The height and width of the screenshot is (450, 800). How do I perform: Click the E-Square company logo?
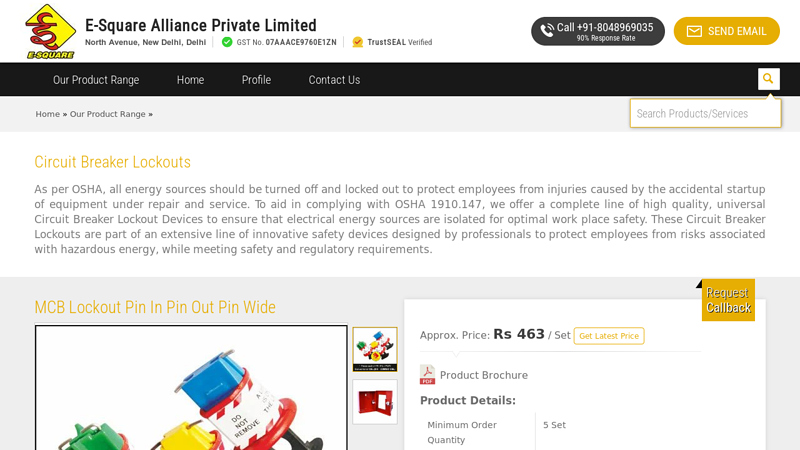[51, 32]
